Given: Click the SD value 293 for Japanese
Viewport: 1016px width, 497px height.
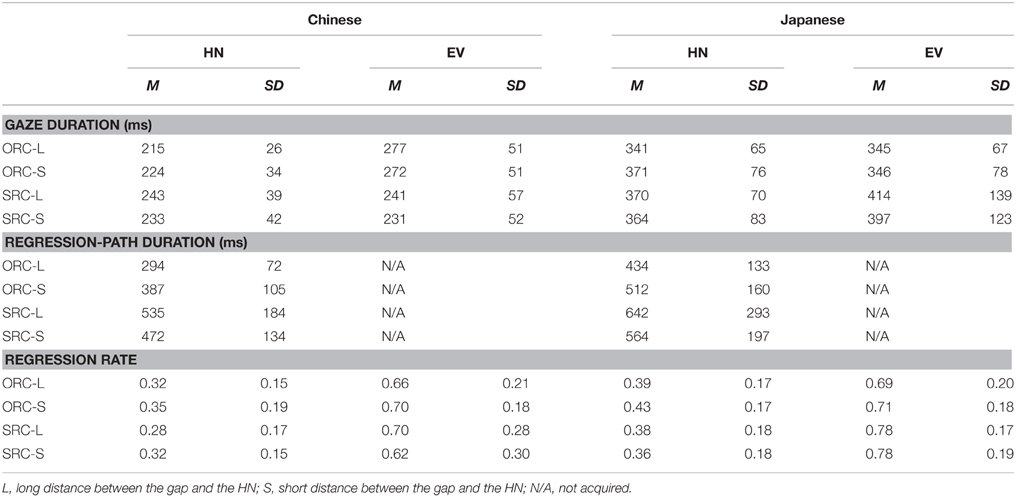Looking at the screenshot, I should (x=758, y=312).
